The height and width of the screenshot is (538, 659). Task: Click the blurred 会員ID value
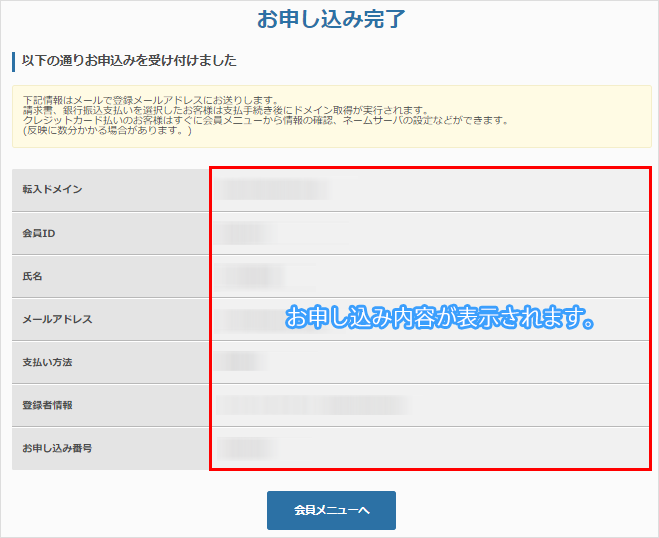(x=245, y=233)
